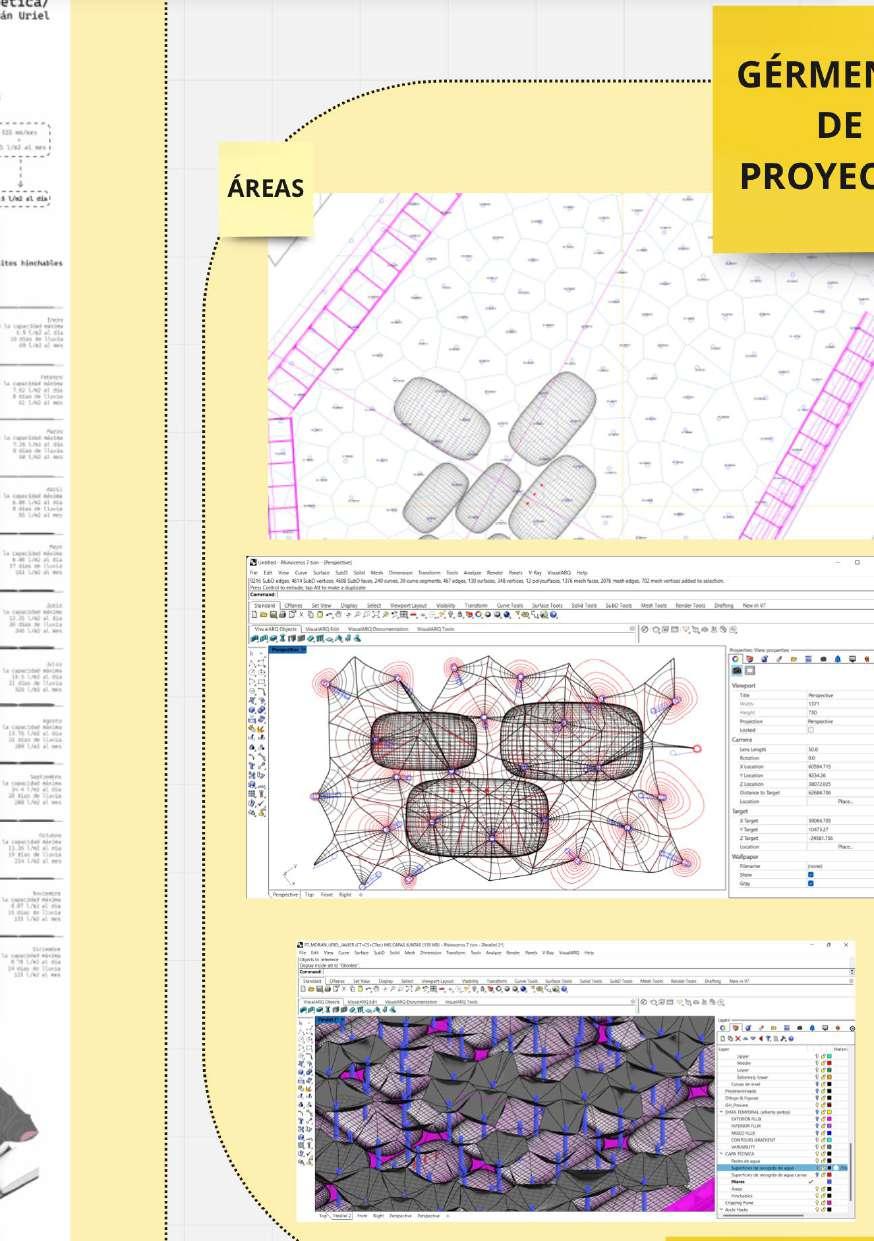Open Top viewport tab in upper Rhino window
Viewport: 874px width, 1241px height.
(307, 893)
